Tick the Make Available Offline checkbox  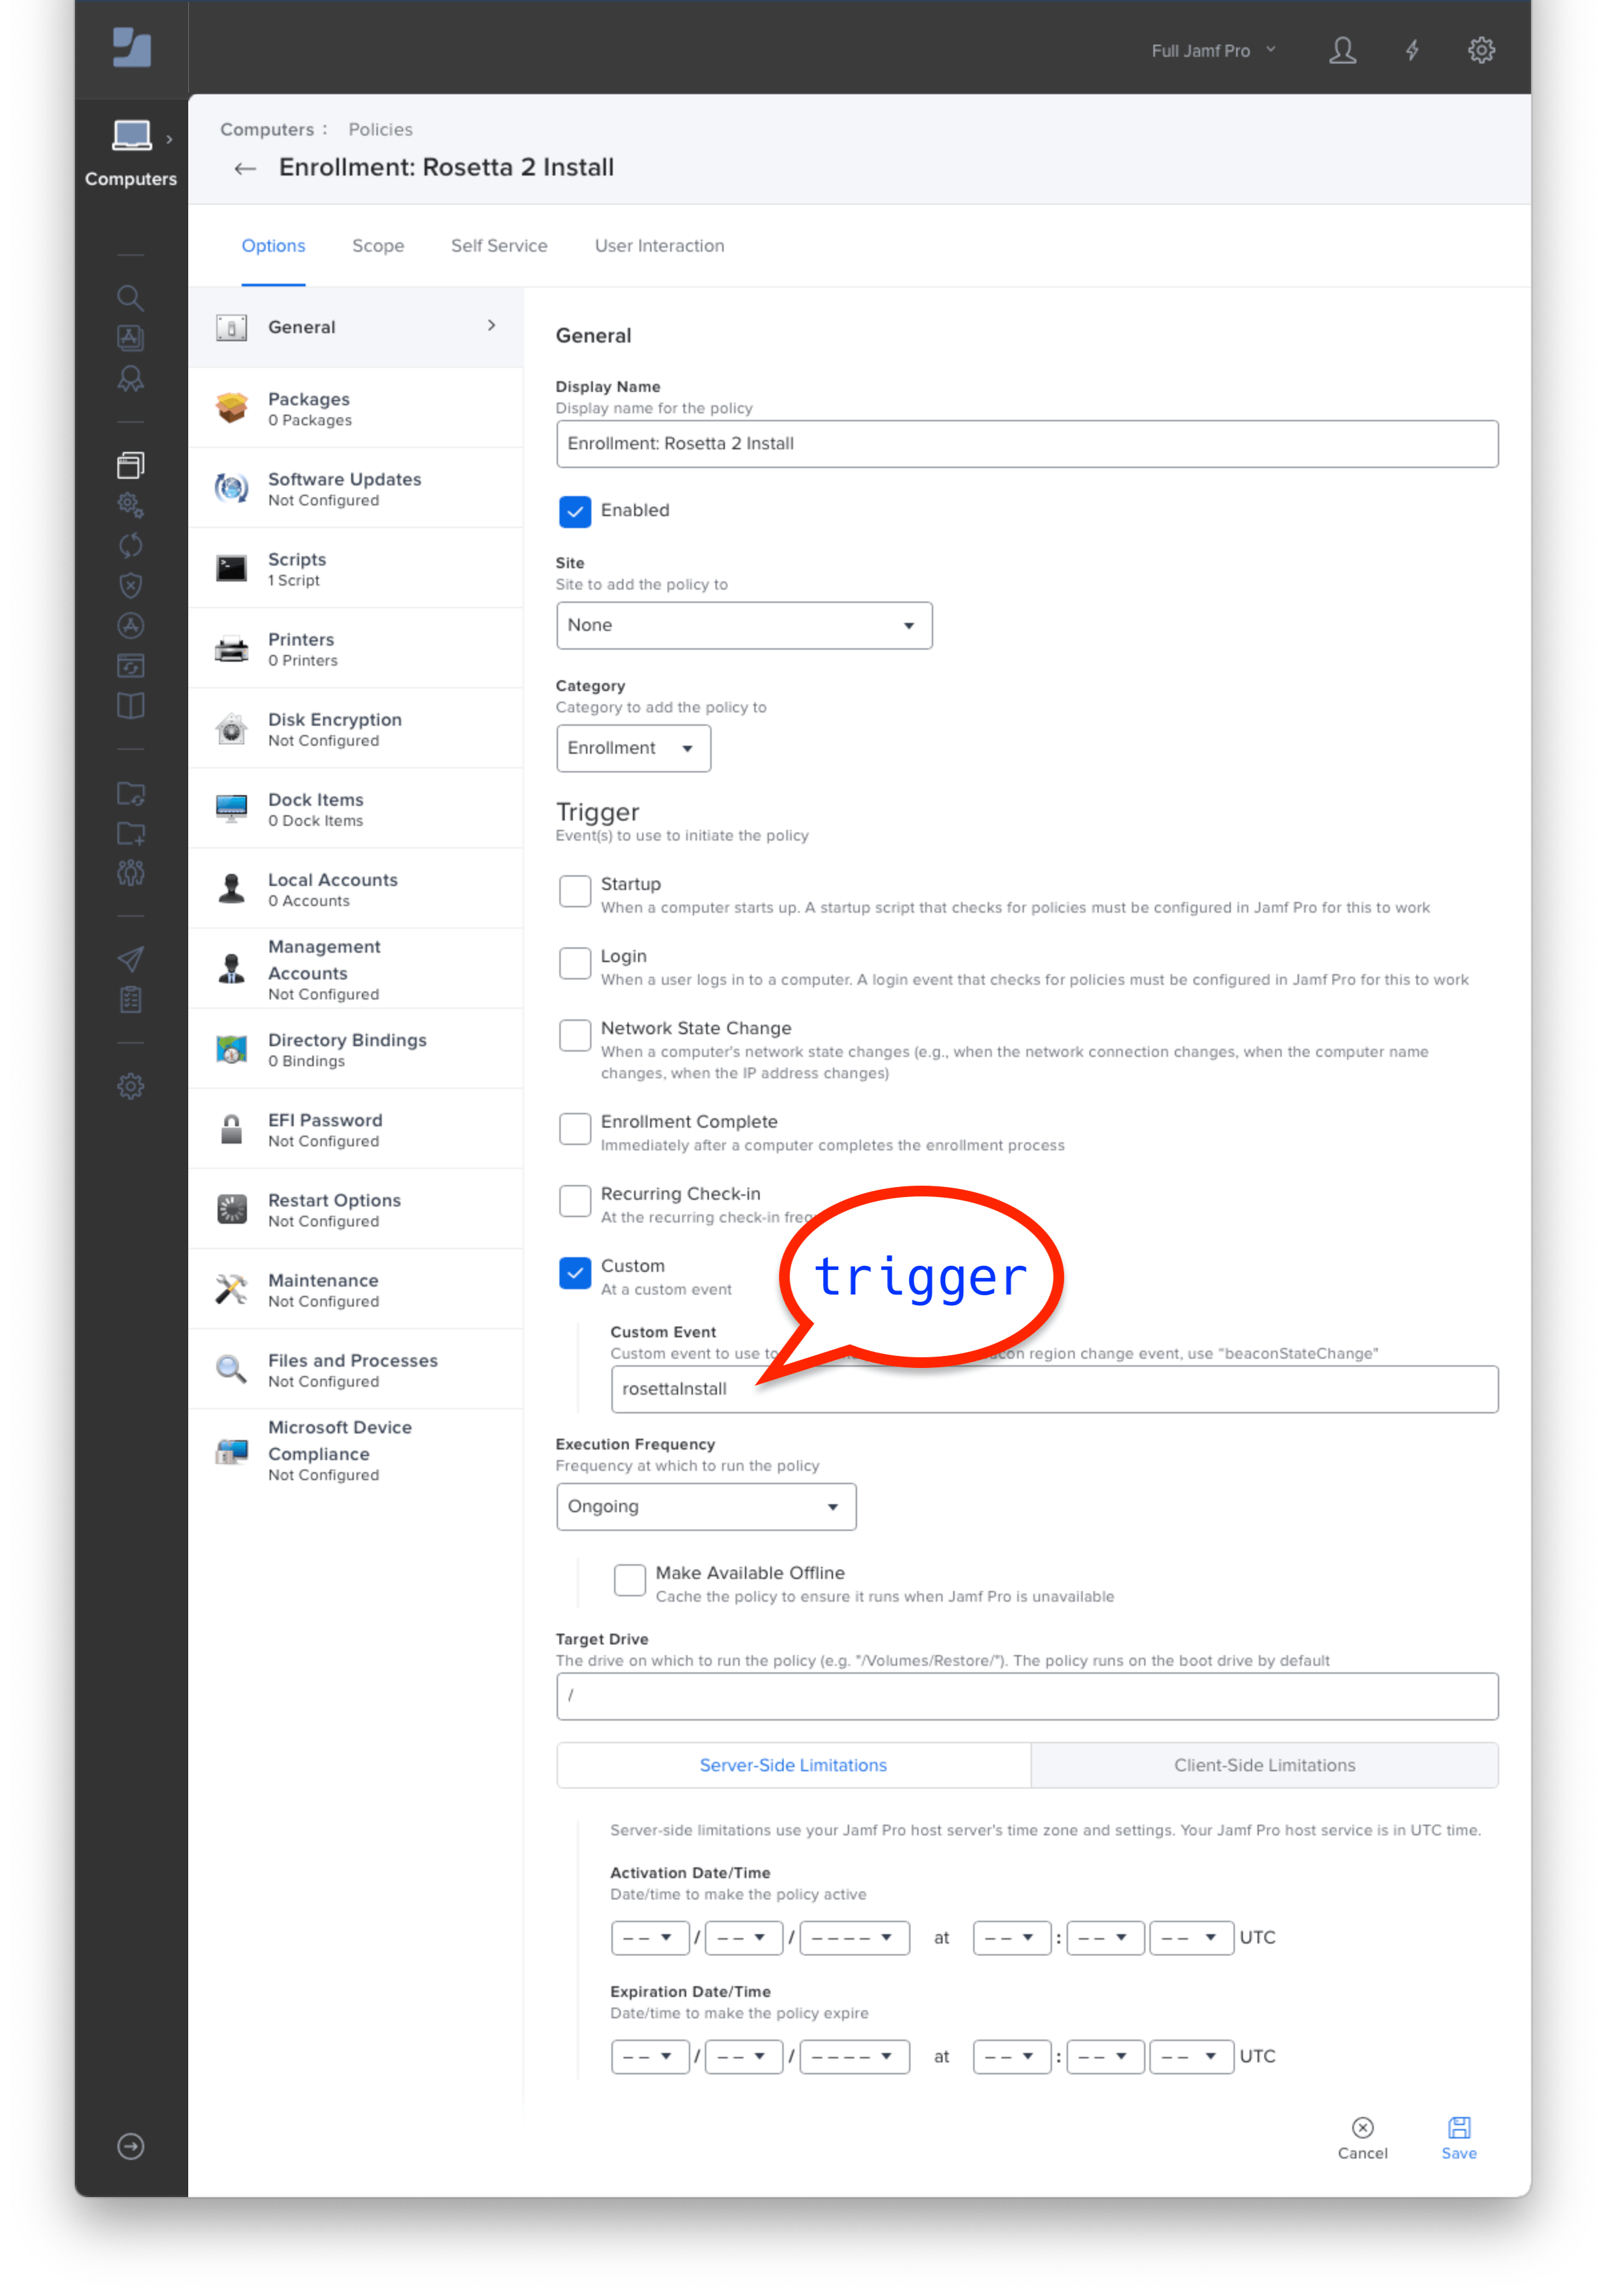(x=630, y=1580)
